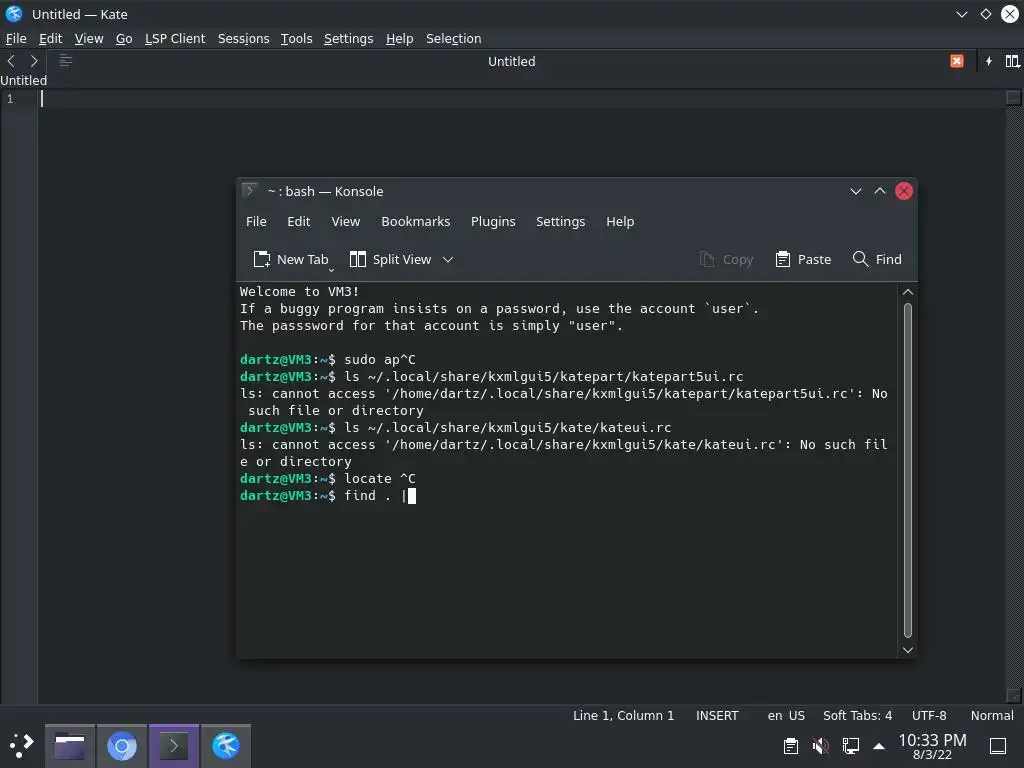The height and width of the screenshot is (768, 1024).
Task: Open Konsole's Settings menu
Action: point(560,221)
